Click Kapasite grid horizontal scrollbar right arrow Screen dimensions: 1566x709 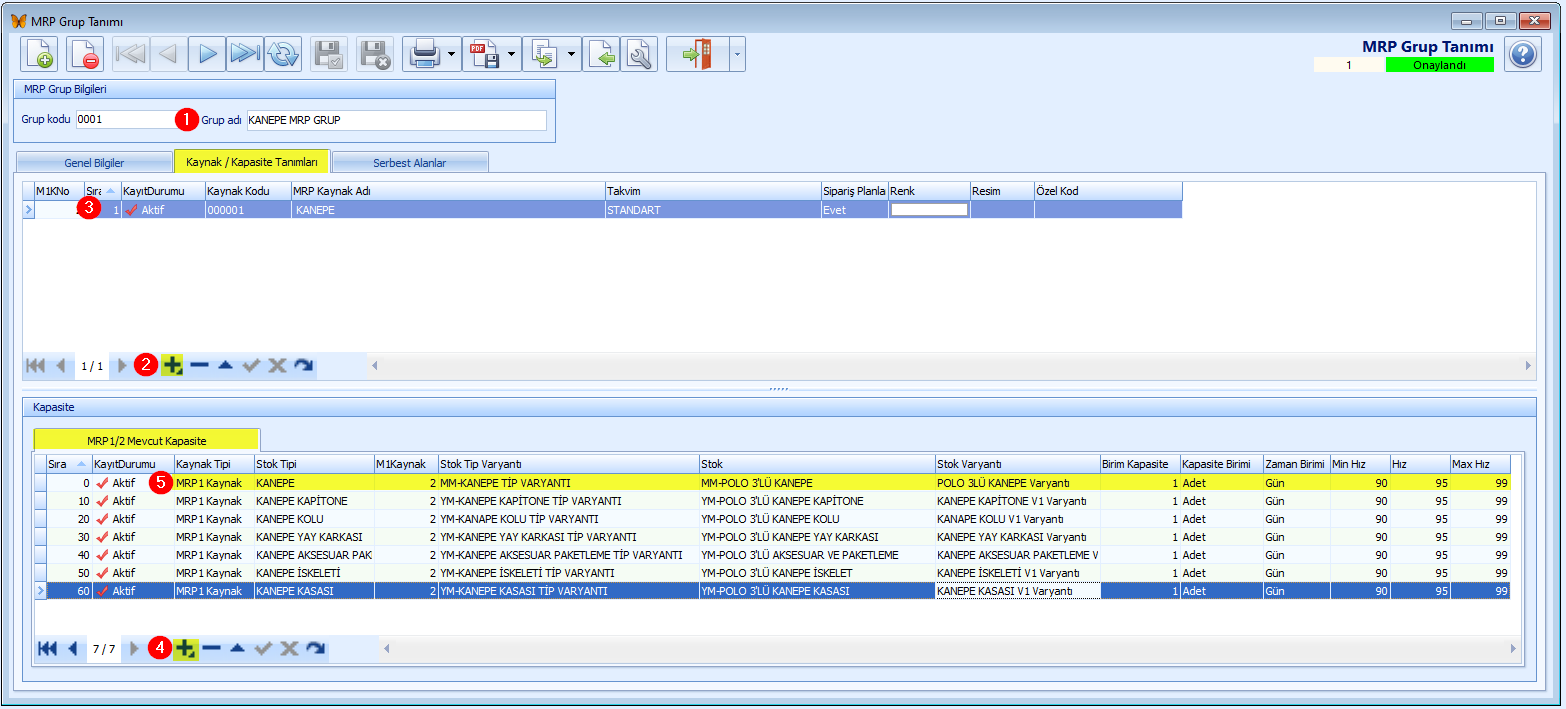coord(1515,649)
